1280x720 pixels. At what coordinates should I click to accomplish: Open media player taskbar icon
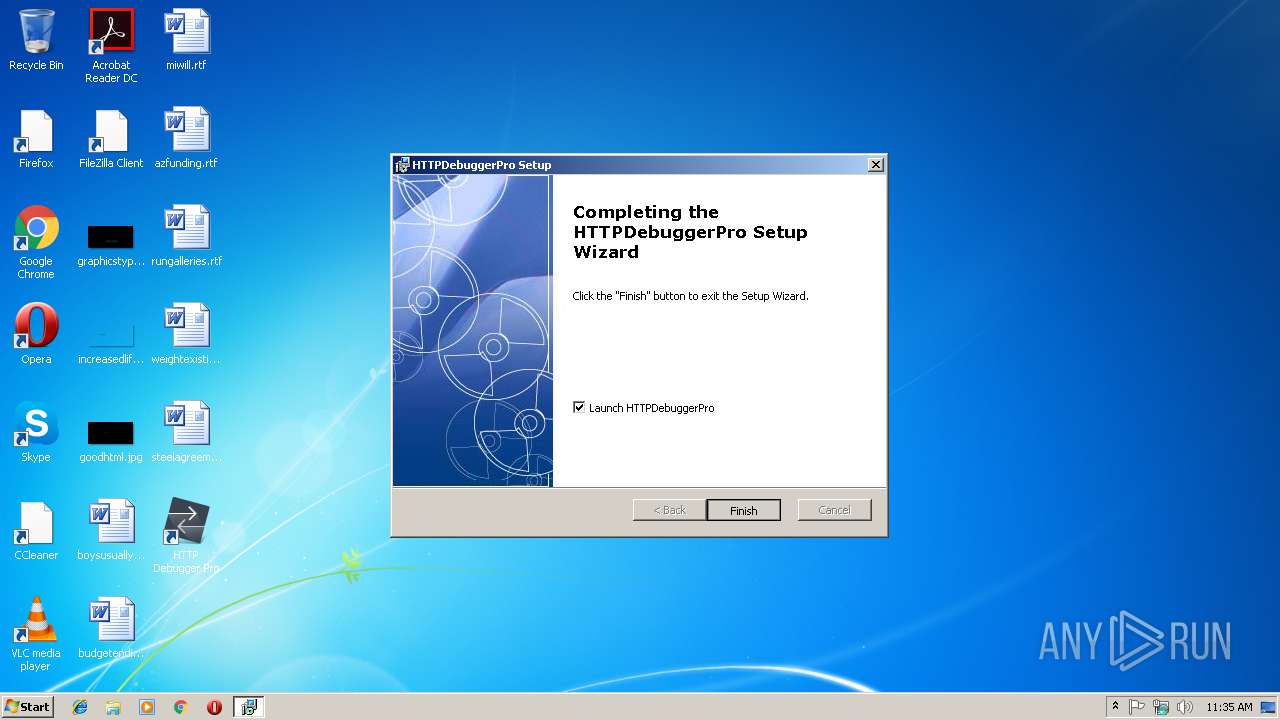(147, 707)
